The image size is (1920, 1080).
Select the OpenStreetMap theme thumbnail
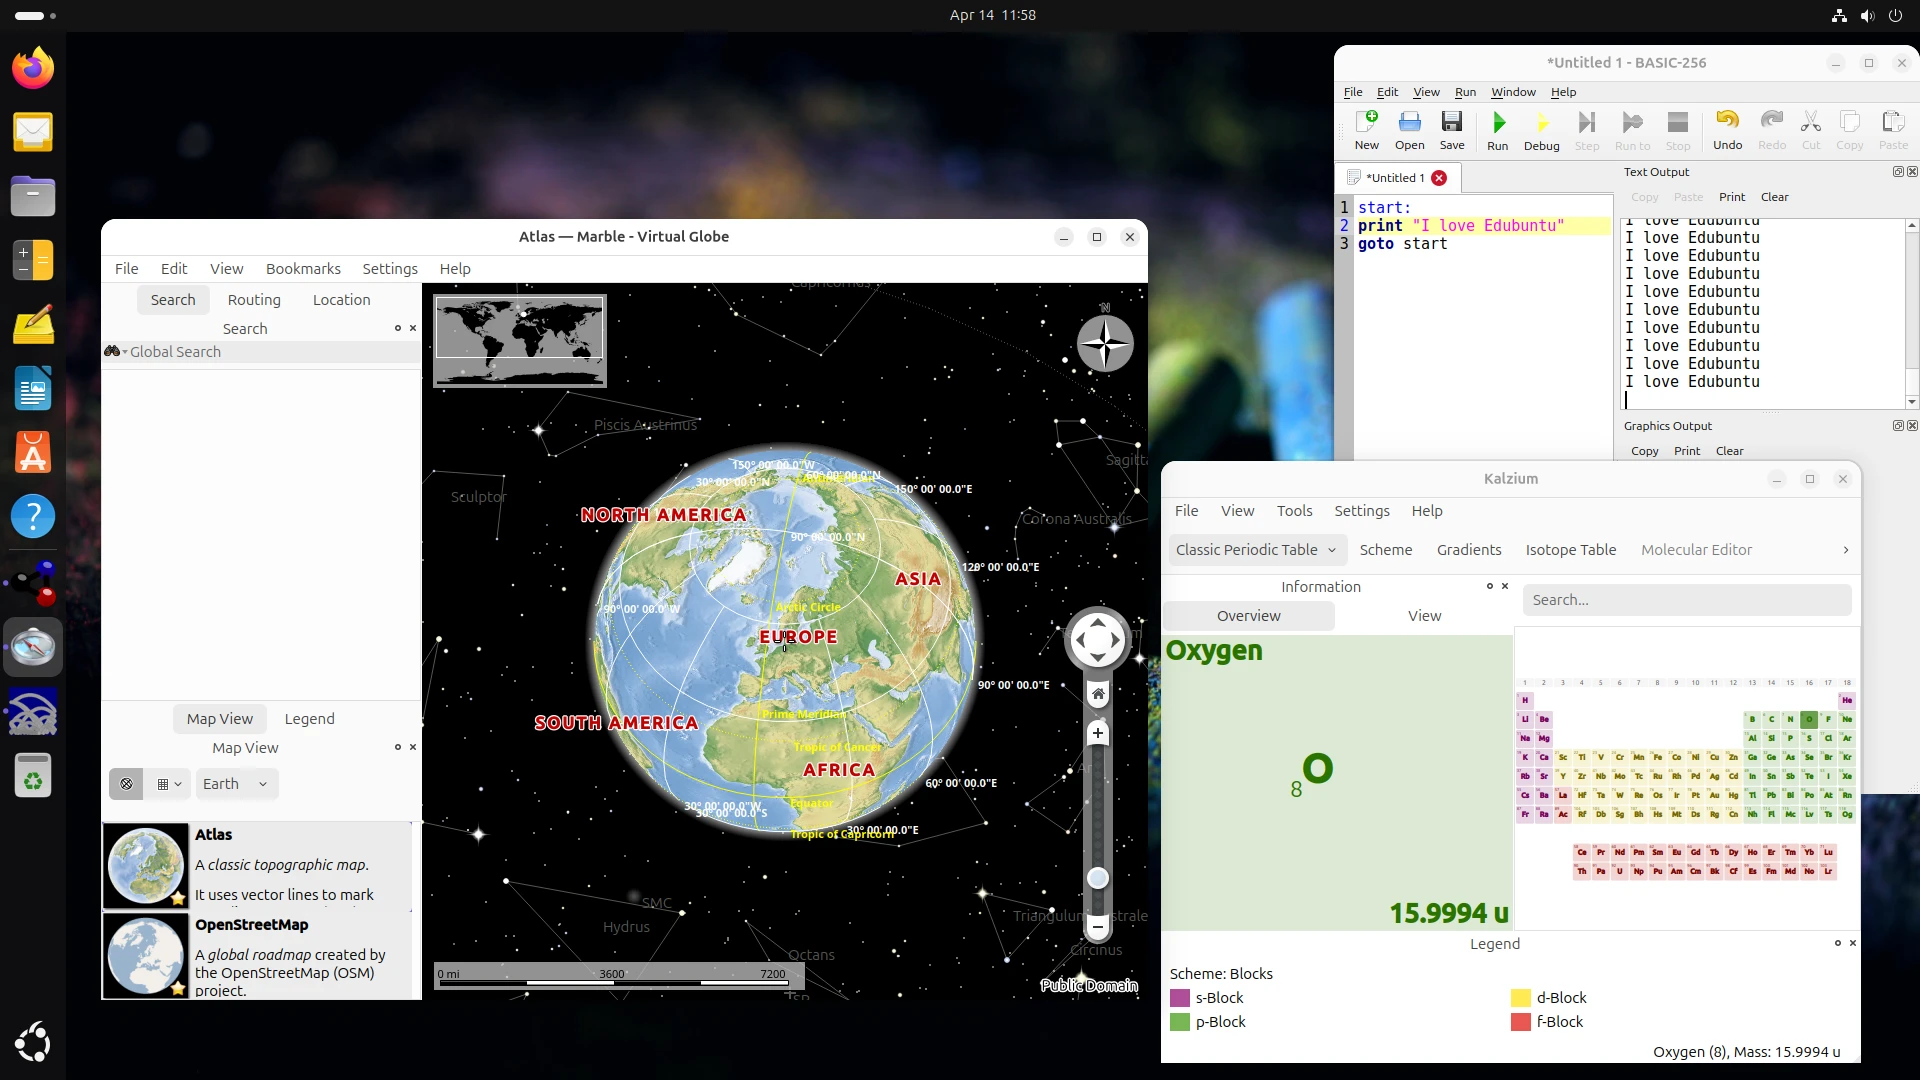click(147, 956)
